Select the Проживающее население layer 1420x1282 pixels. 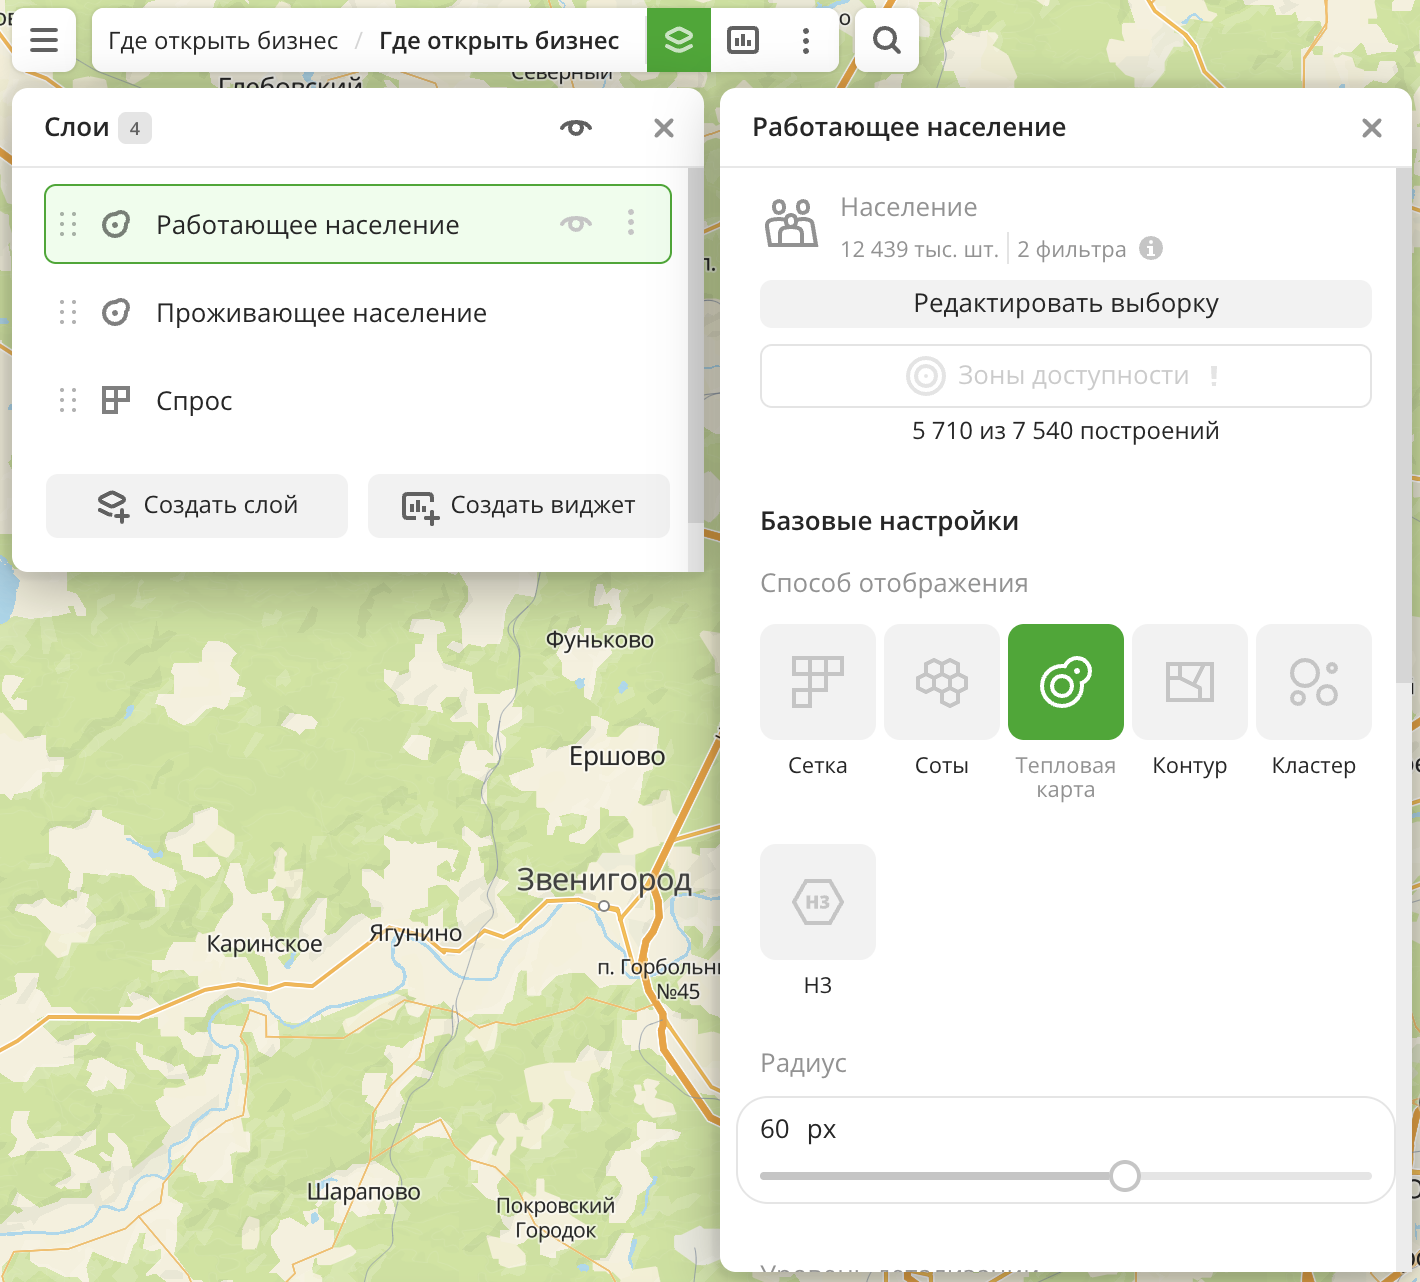321,313
